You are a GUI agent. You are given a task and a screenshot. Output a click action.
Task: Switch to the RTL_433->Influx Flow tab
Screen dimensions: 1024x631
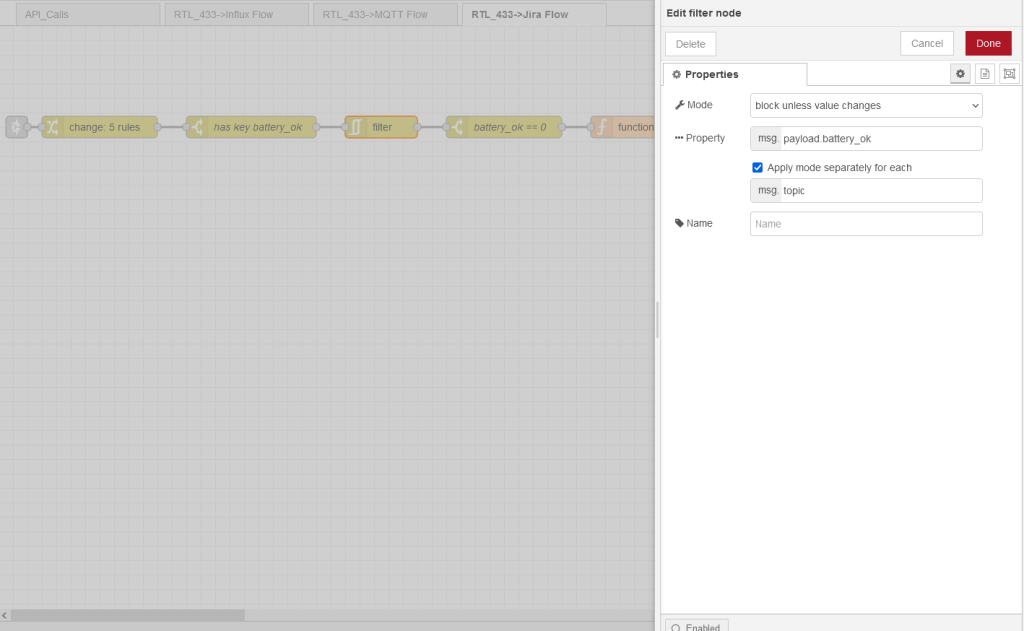click(236, 14)
